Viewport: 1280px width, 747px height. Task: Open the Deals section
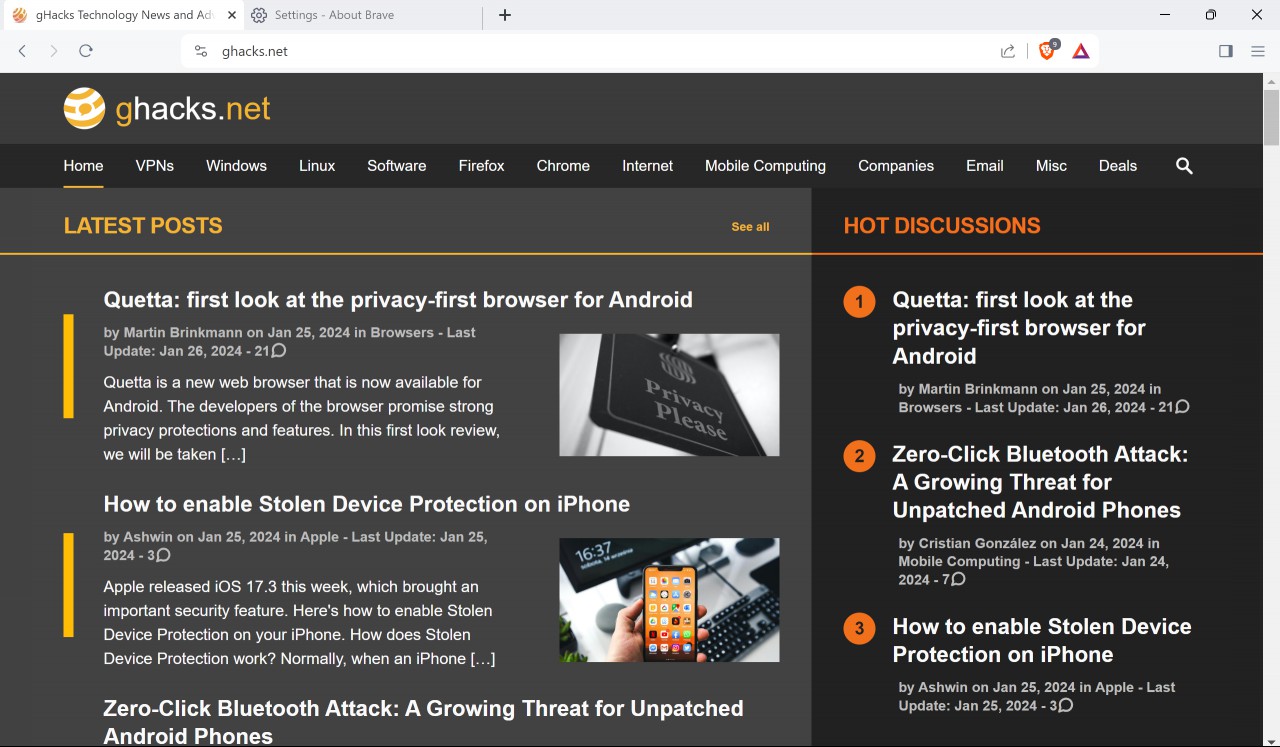click(x=1118, y=166)
